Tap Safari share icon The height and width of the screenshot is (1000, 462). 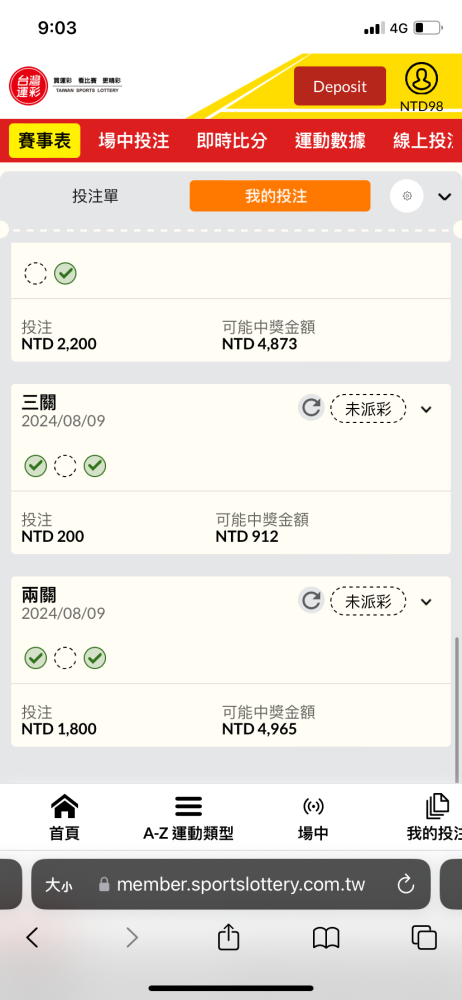(x=228, y=938)
